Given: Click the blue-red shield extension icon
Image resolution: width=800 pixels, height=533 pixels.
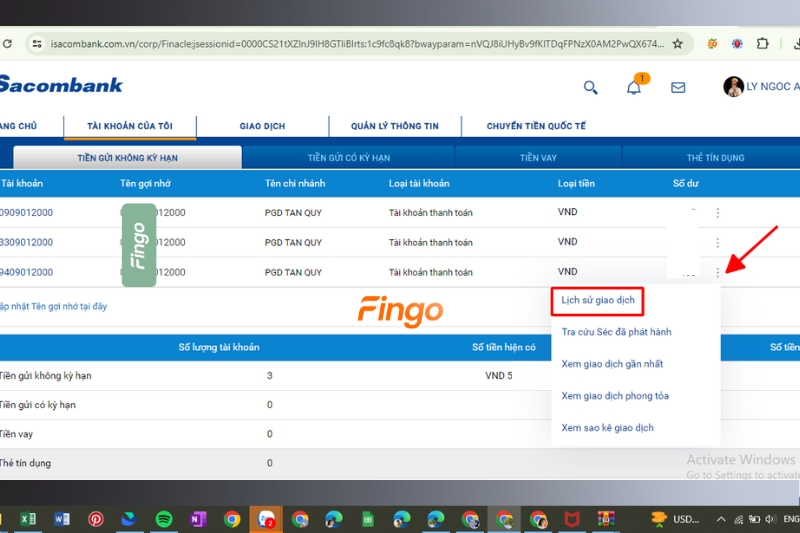Looking at the screenshot, I should (x=737, y=44).
